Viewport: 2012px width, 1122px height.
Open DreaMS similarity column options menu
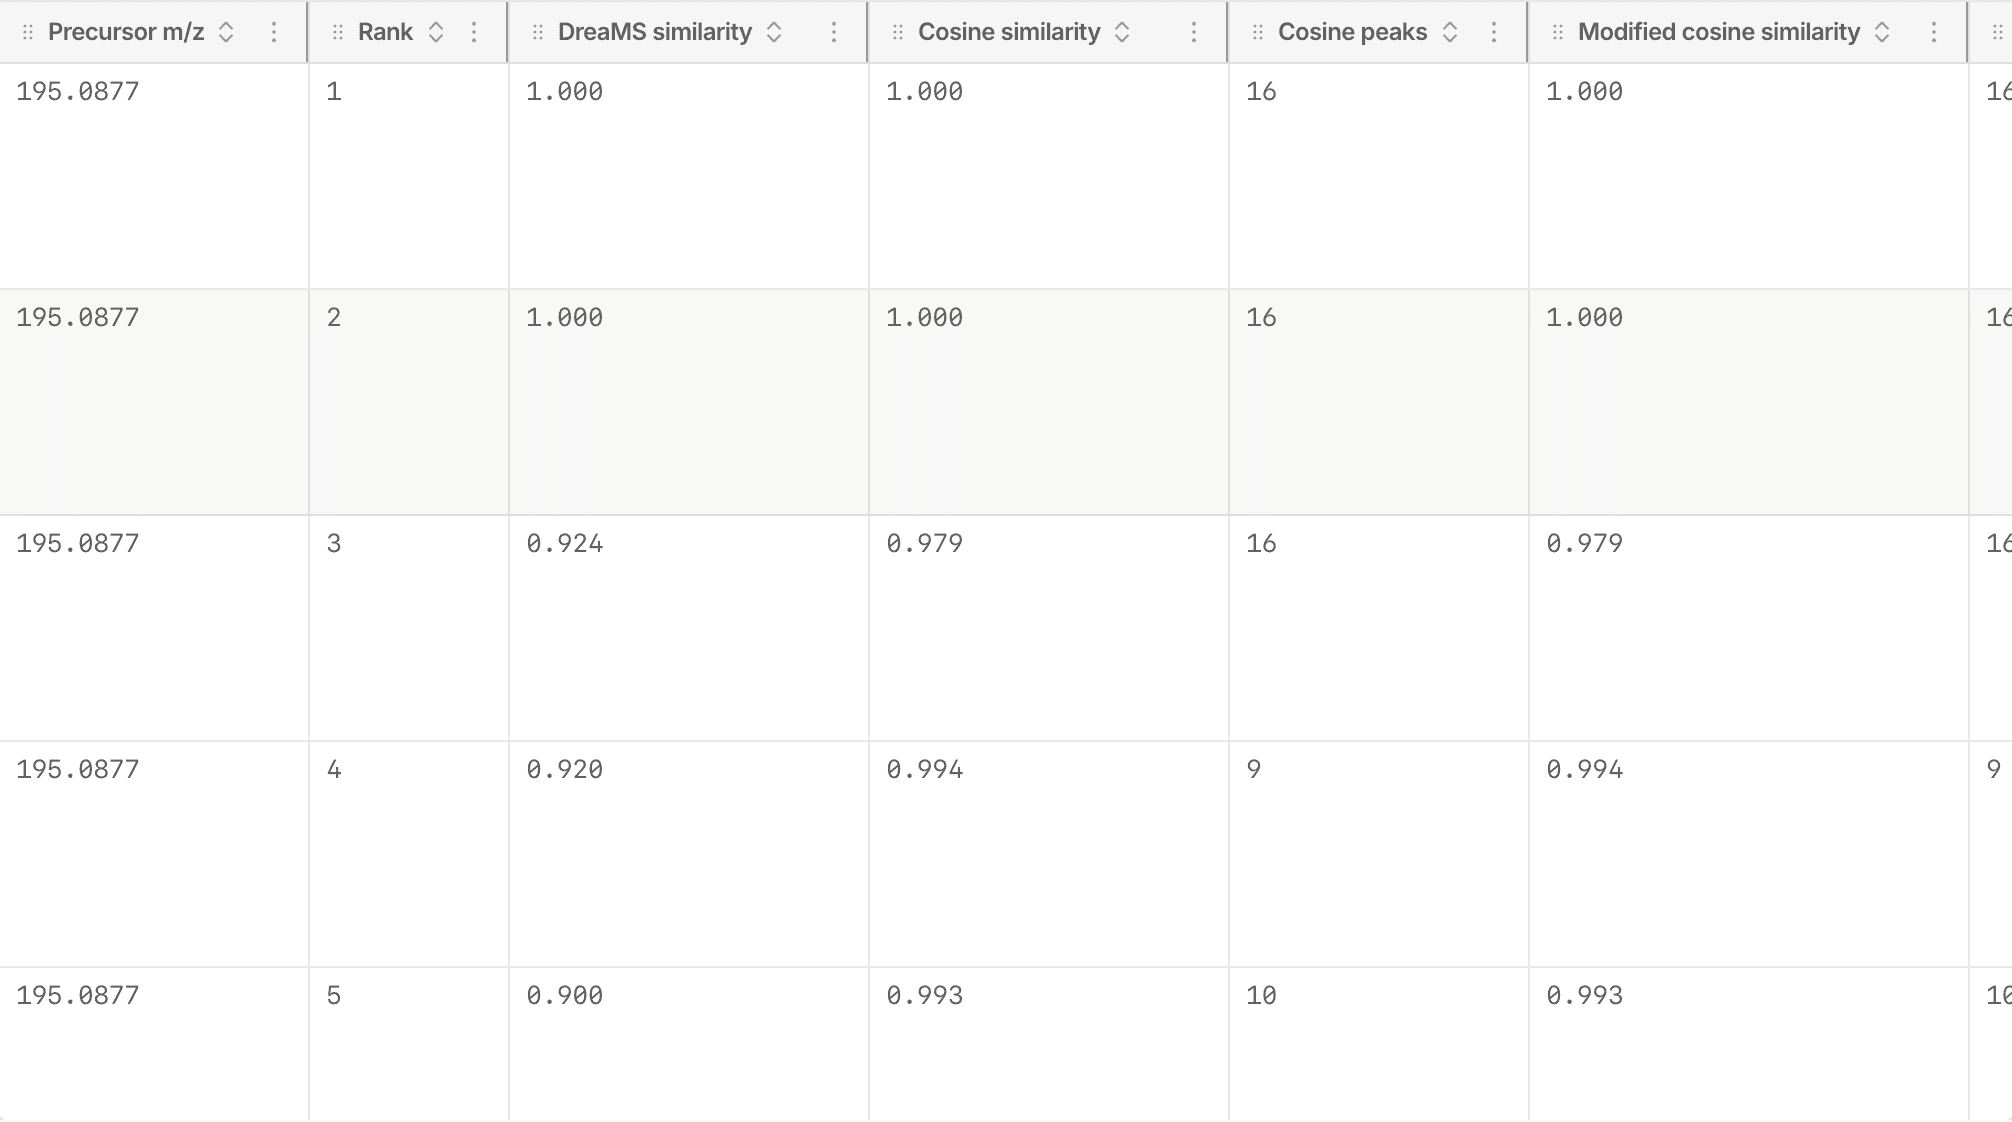(834, 32)
